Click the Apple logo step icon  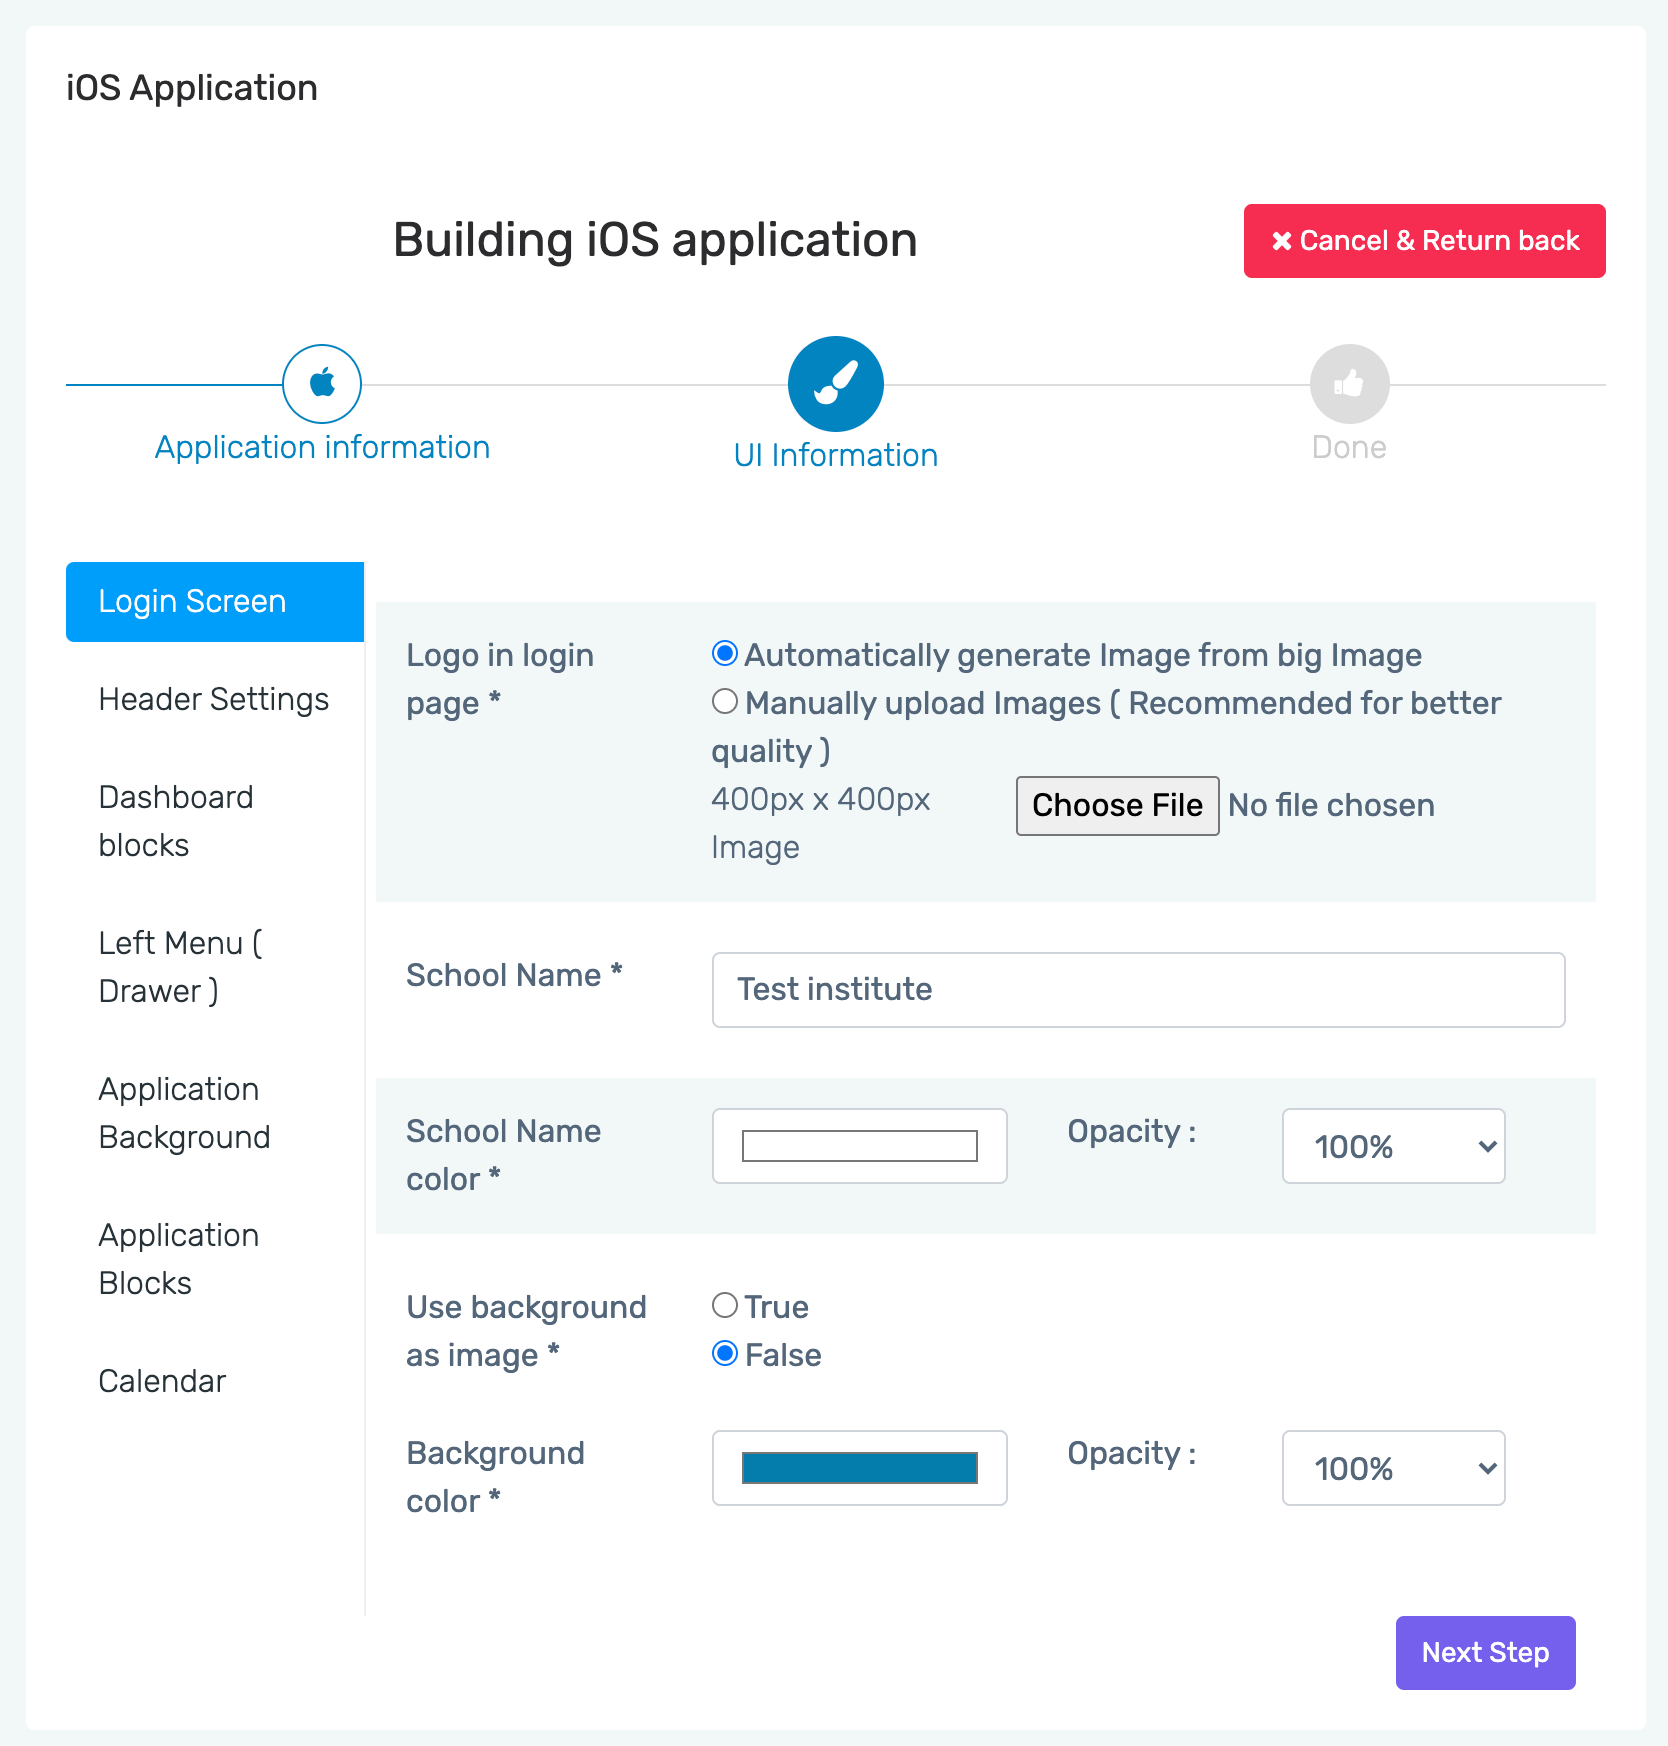pyautogui.click(x=322, y=384)
